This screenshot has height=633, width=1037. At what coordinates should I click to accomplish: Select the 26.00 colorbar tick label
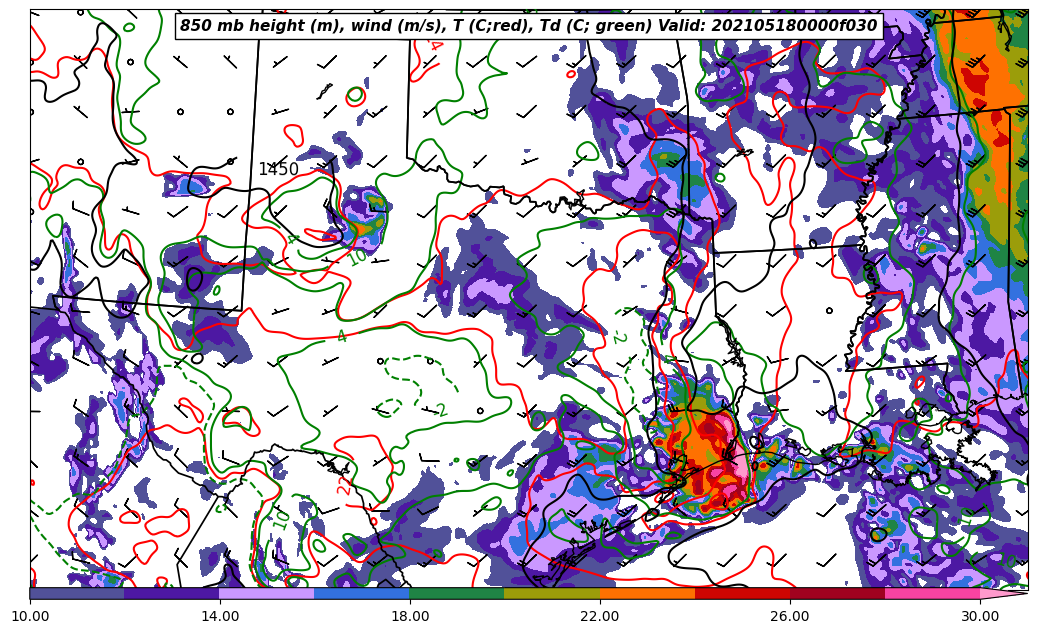(x=790, y=617)
